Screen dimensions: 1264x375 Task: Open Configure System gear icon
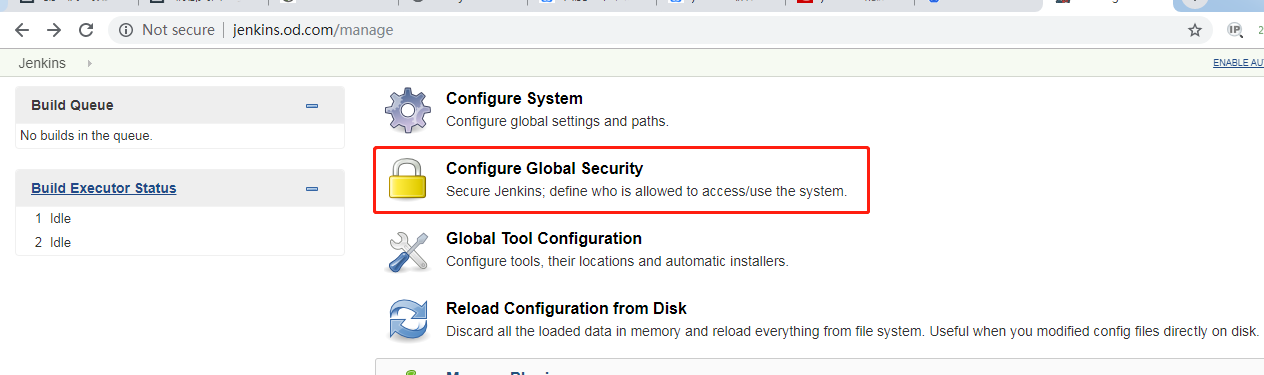408,110
